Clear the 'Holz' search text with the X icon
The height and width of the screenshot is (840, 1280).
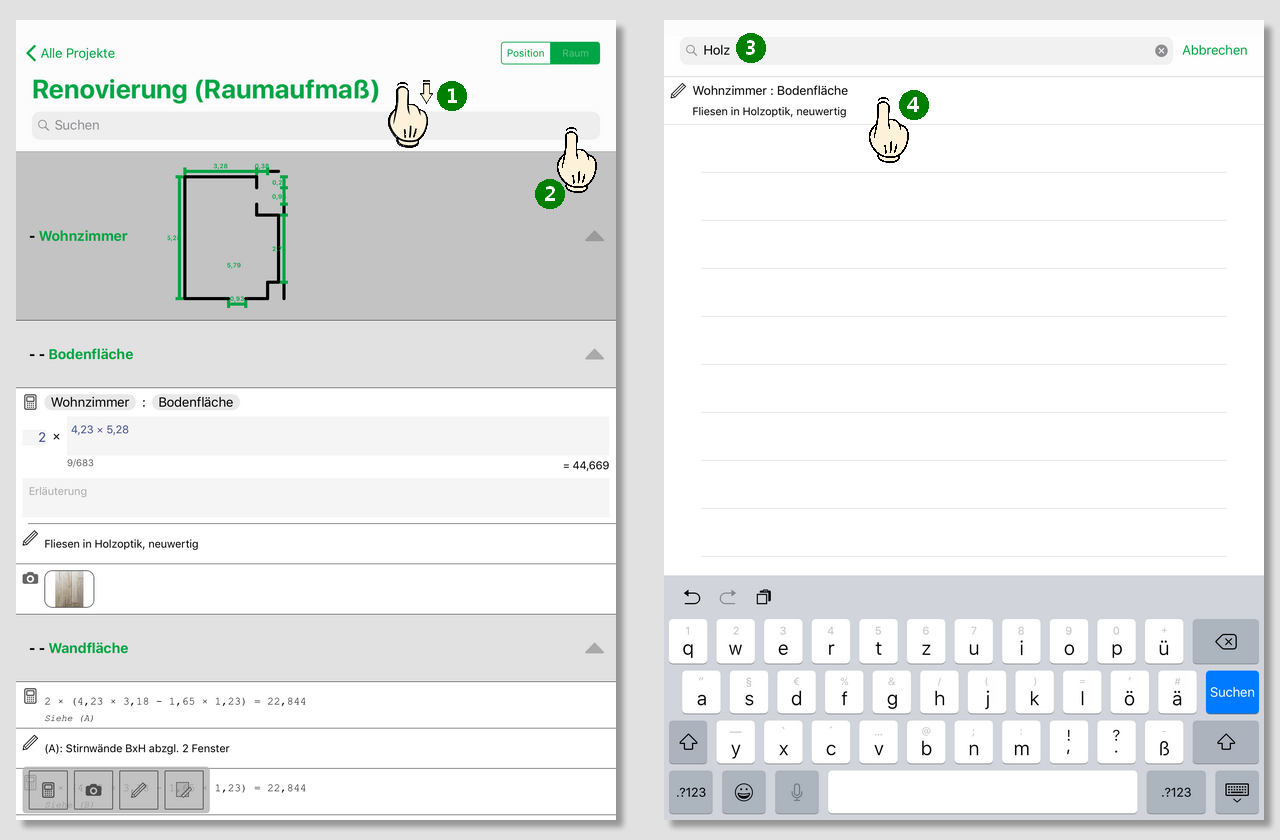click(x=1161, y=51)
